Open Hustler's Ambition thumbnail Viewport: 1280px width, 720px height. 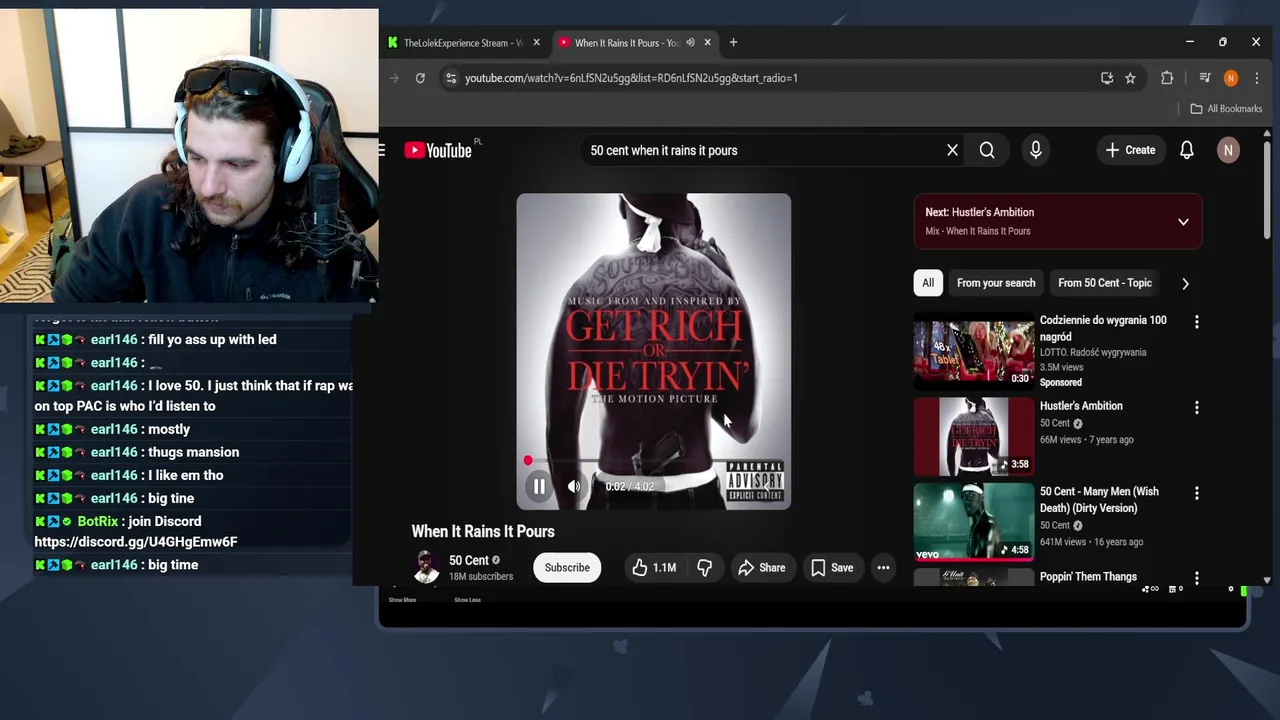coord(974,436)
